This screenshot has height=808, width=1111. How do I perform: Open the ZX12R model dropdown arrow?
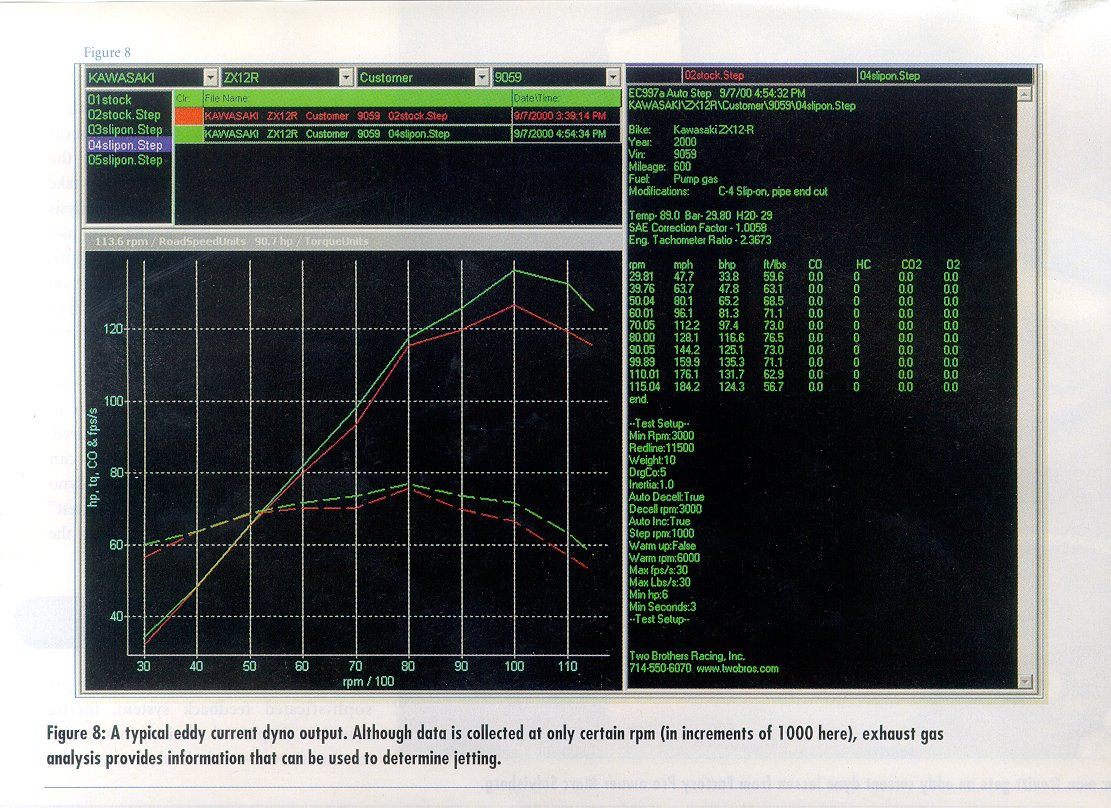click(346, 77)
